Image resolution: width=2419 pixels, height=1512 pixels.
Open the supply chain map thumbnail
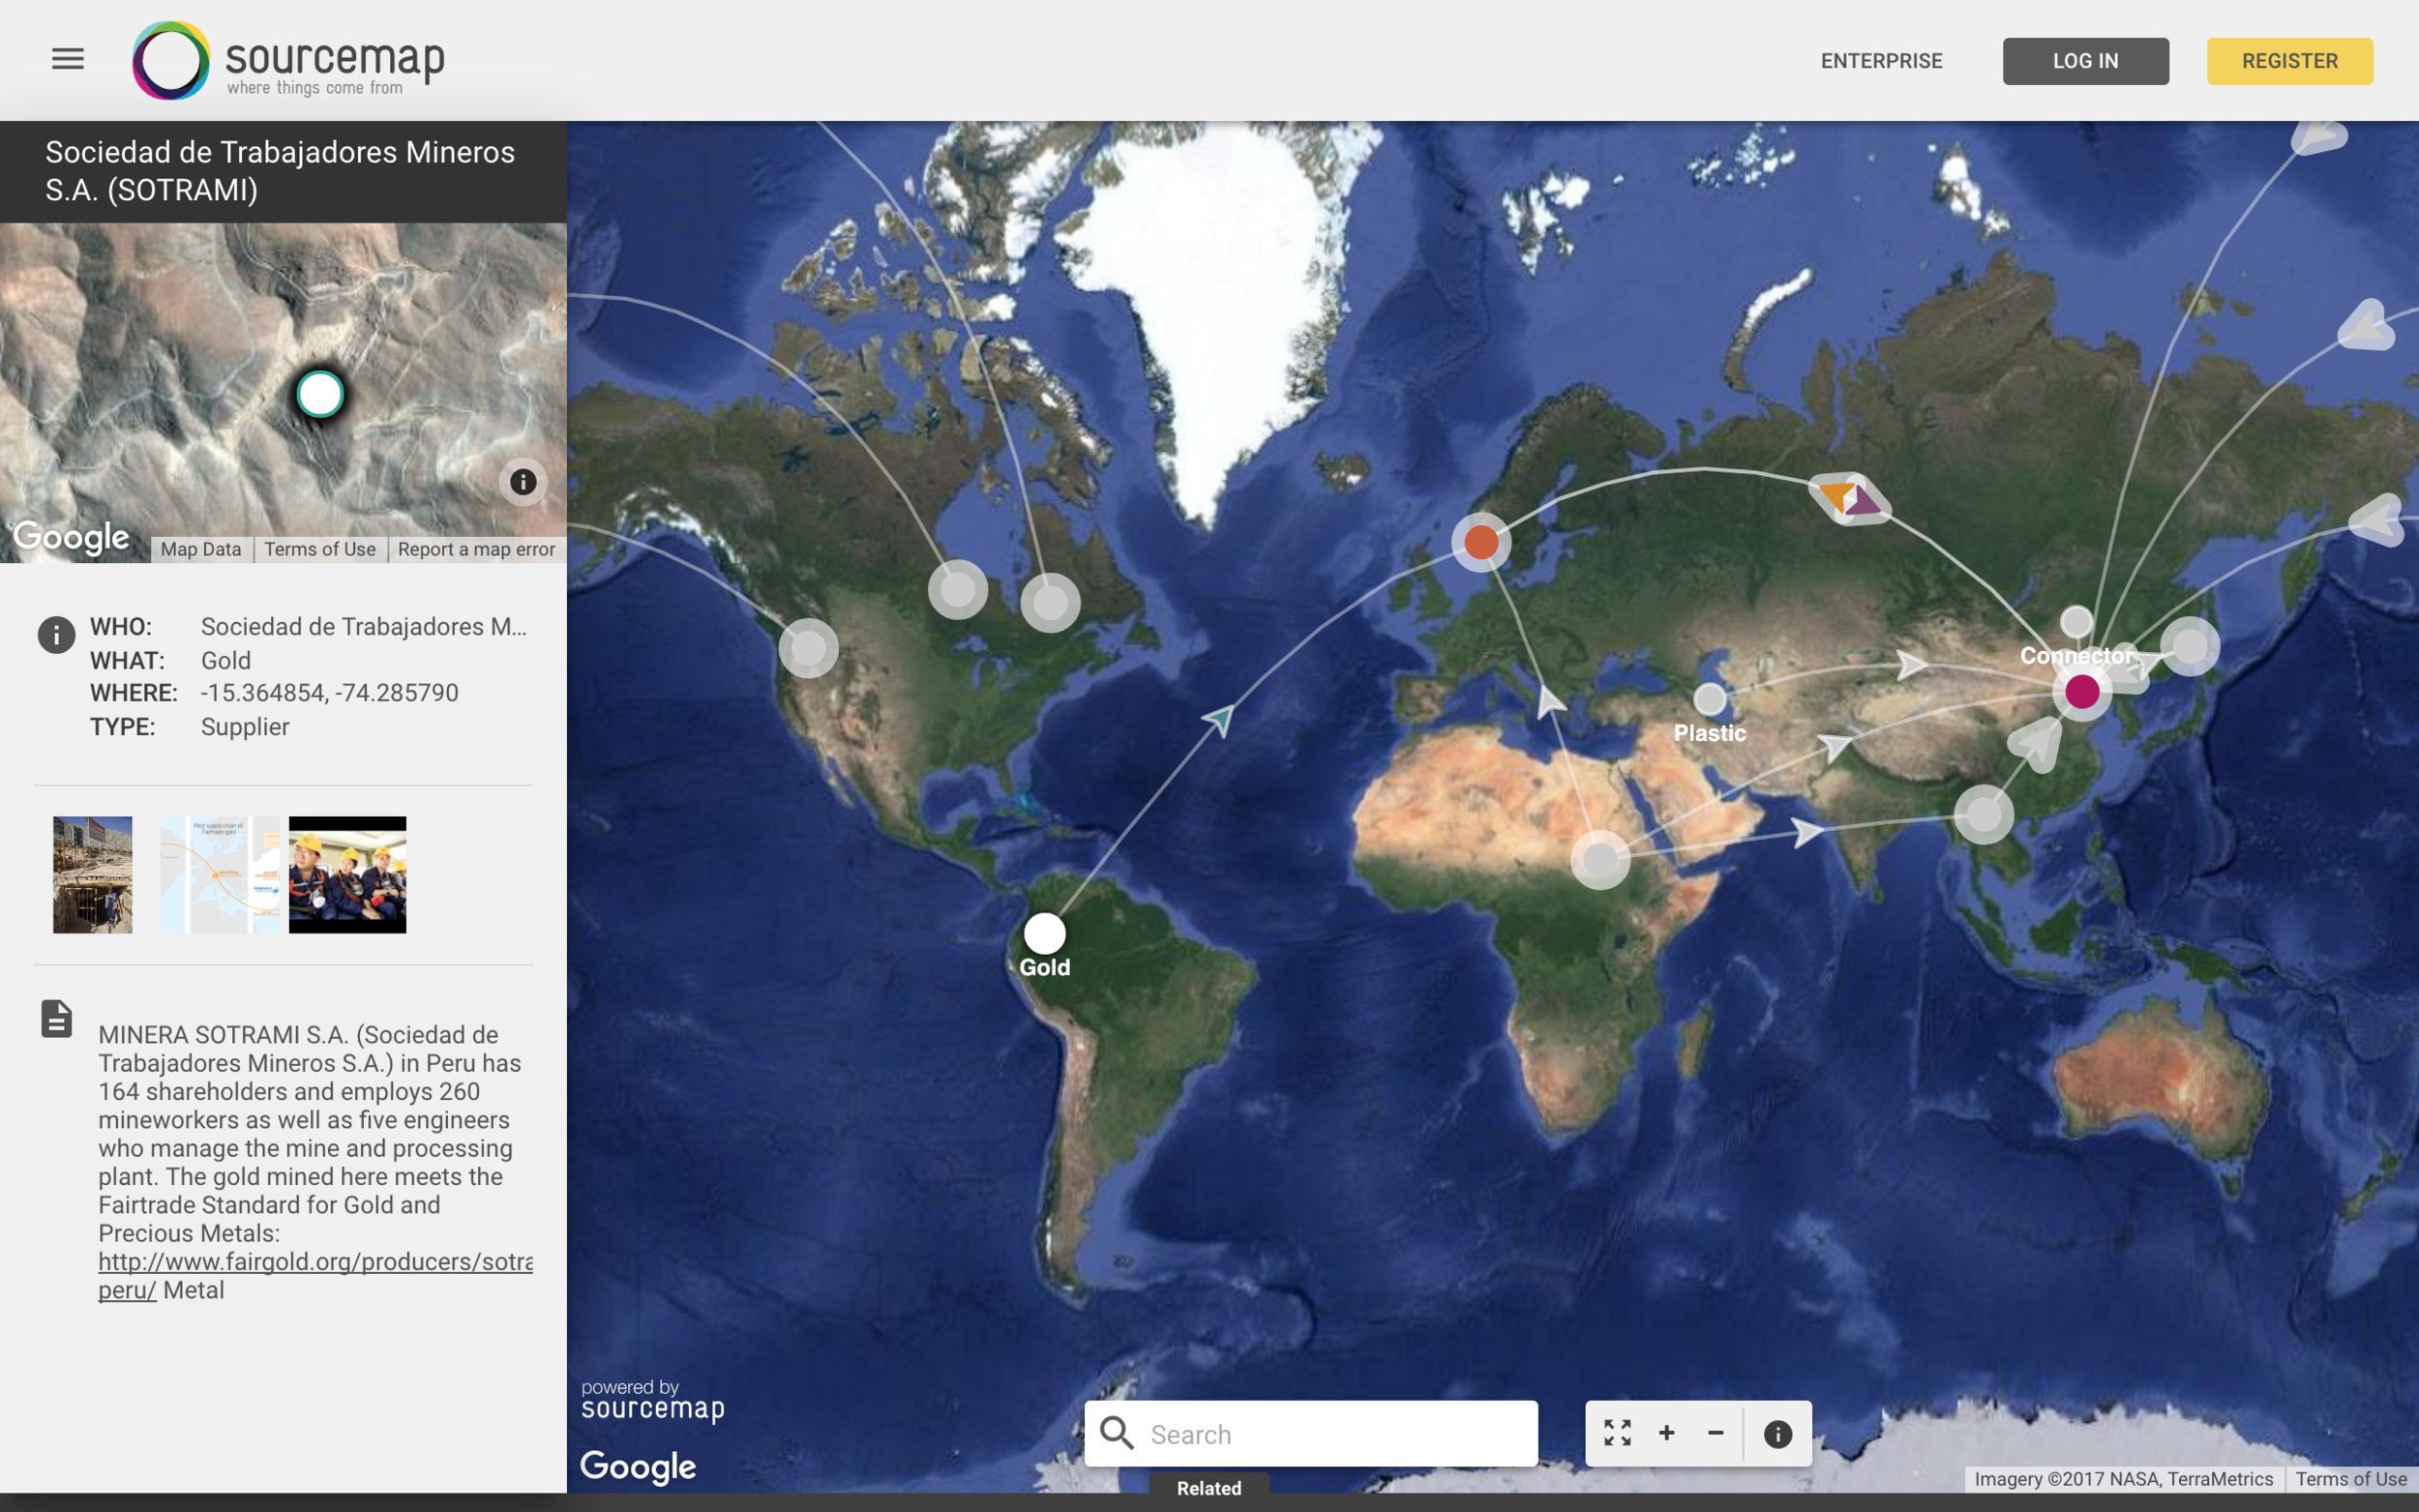point(220,874)
